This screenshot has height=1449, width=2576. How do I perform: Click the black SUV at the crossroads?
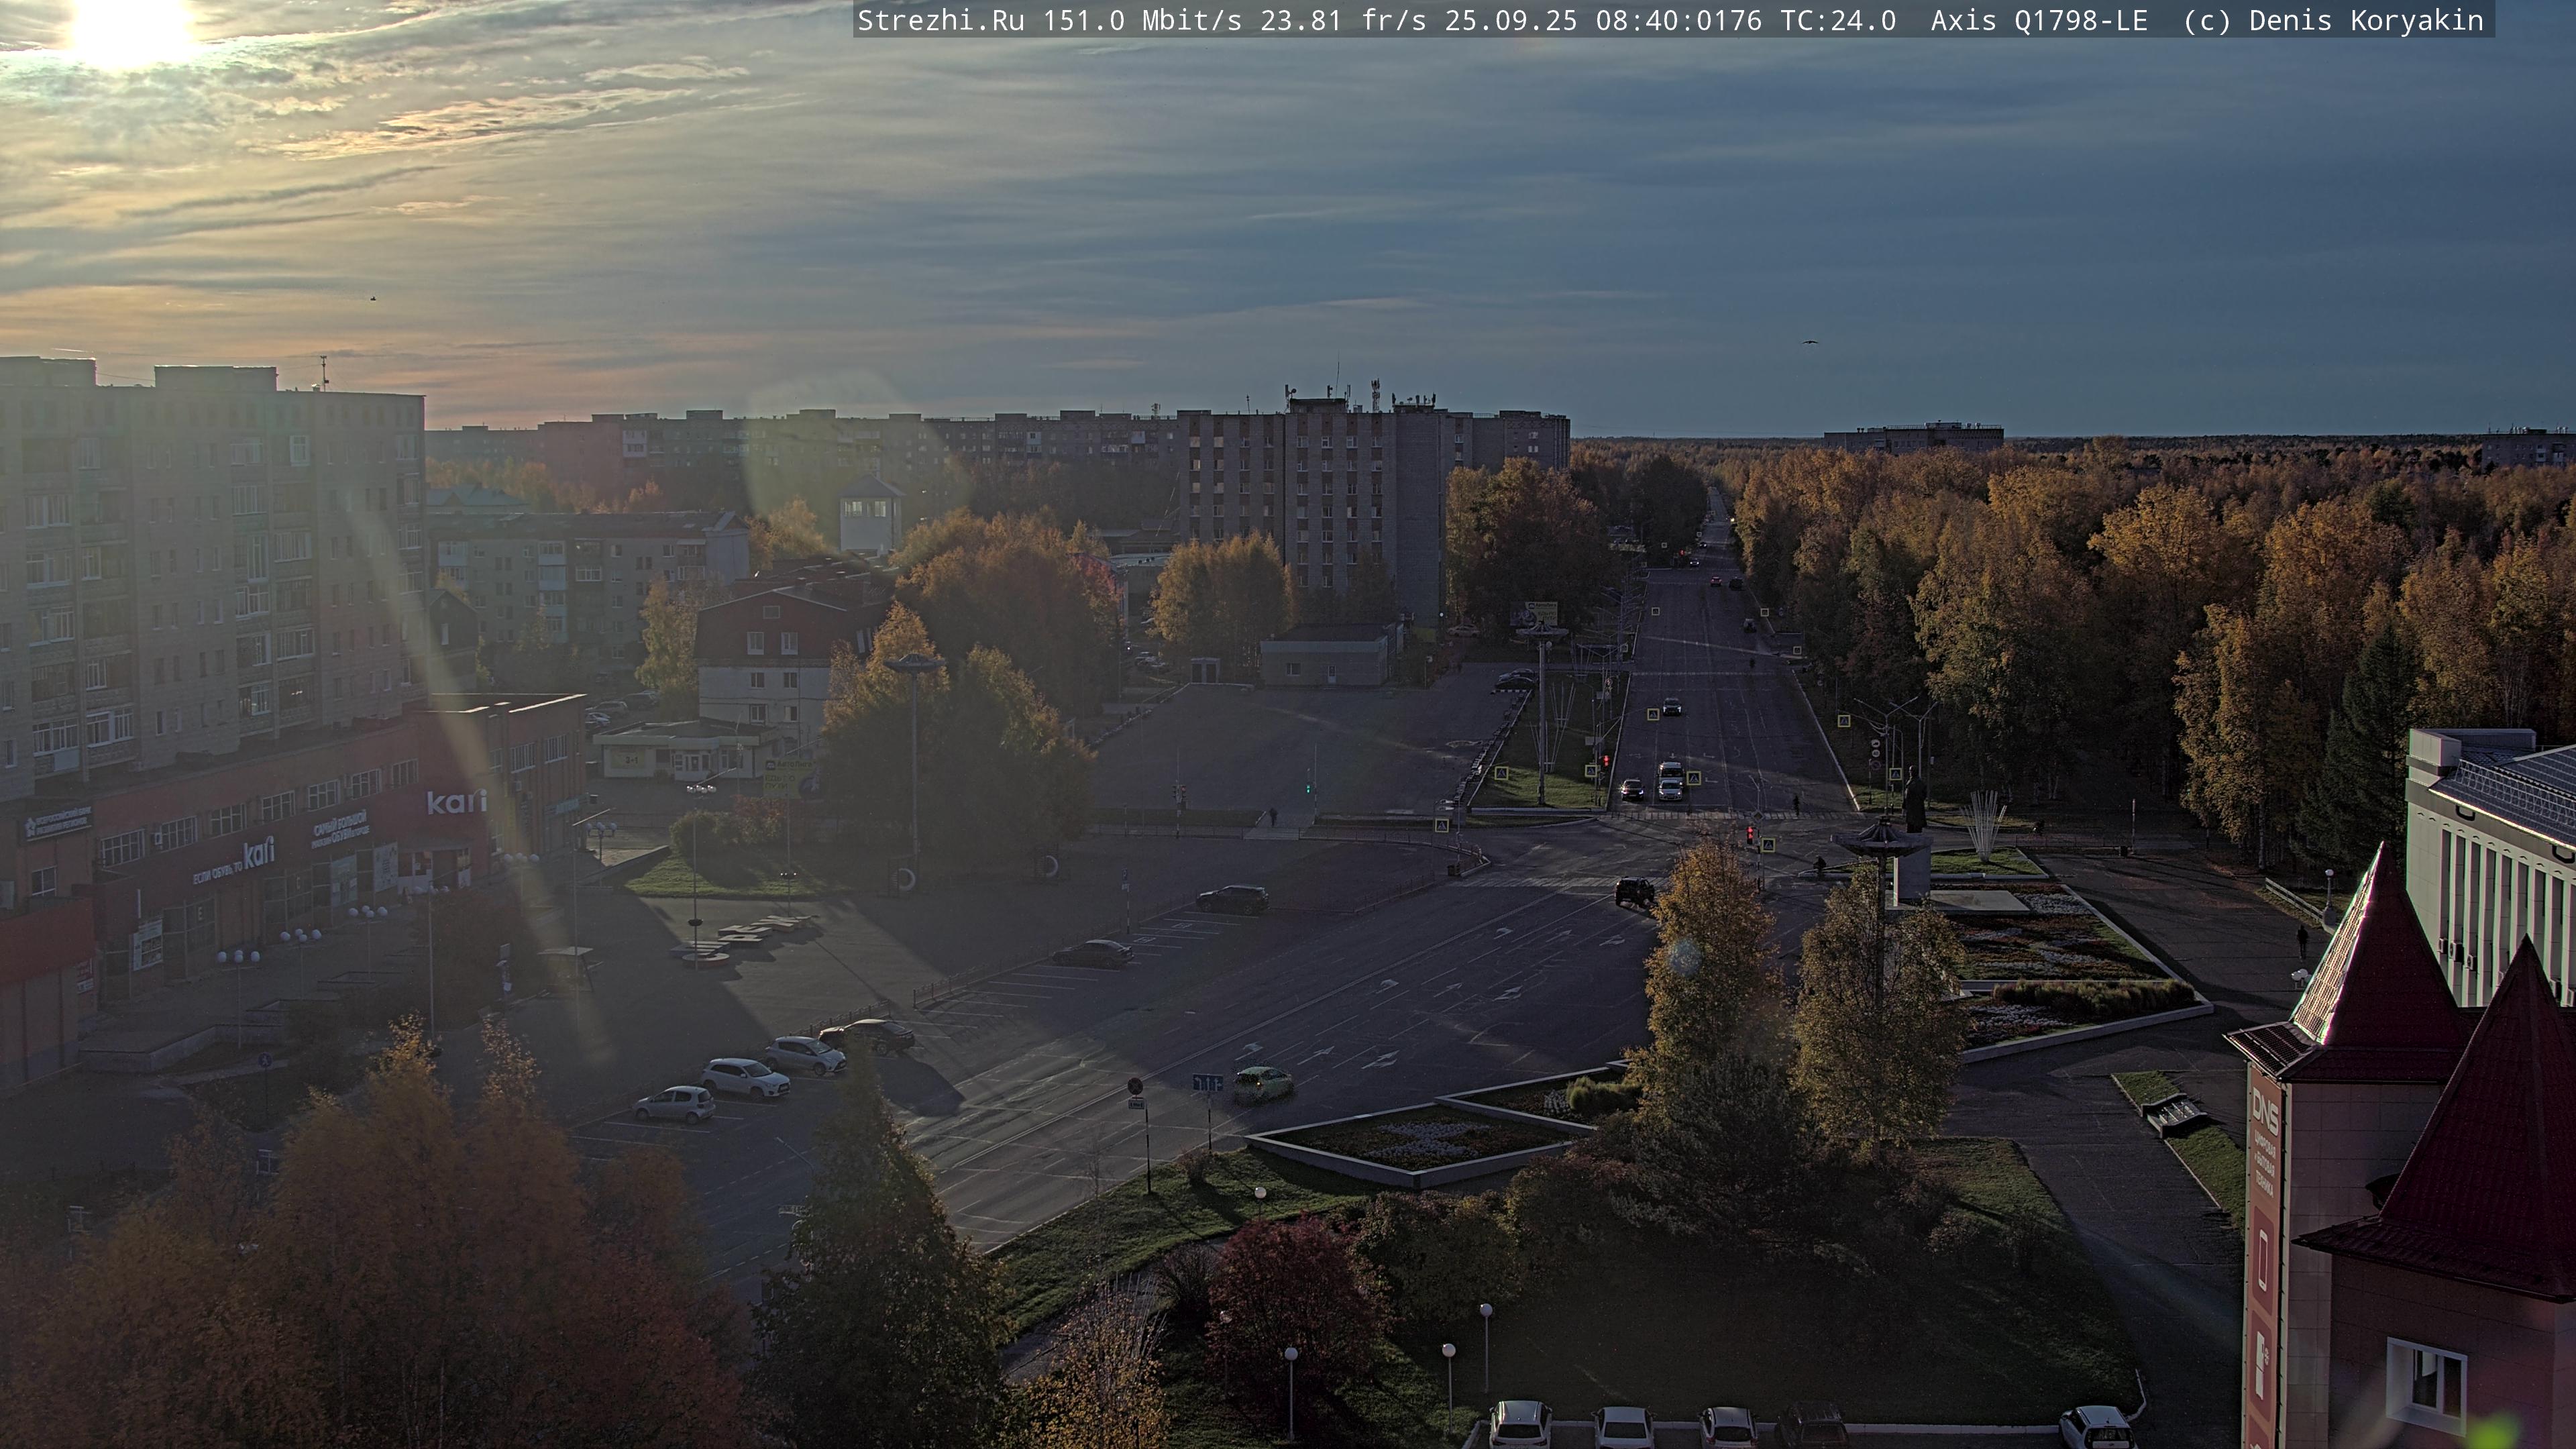click(x=1634, y=890)
